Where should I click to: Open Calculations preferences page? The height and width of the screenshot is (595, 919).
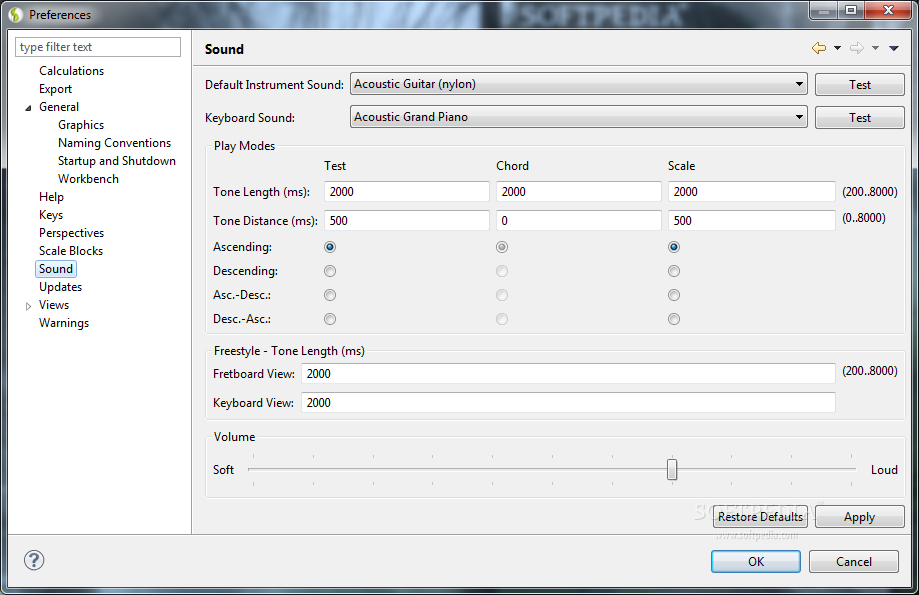point(72,71)
